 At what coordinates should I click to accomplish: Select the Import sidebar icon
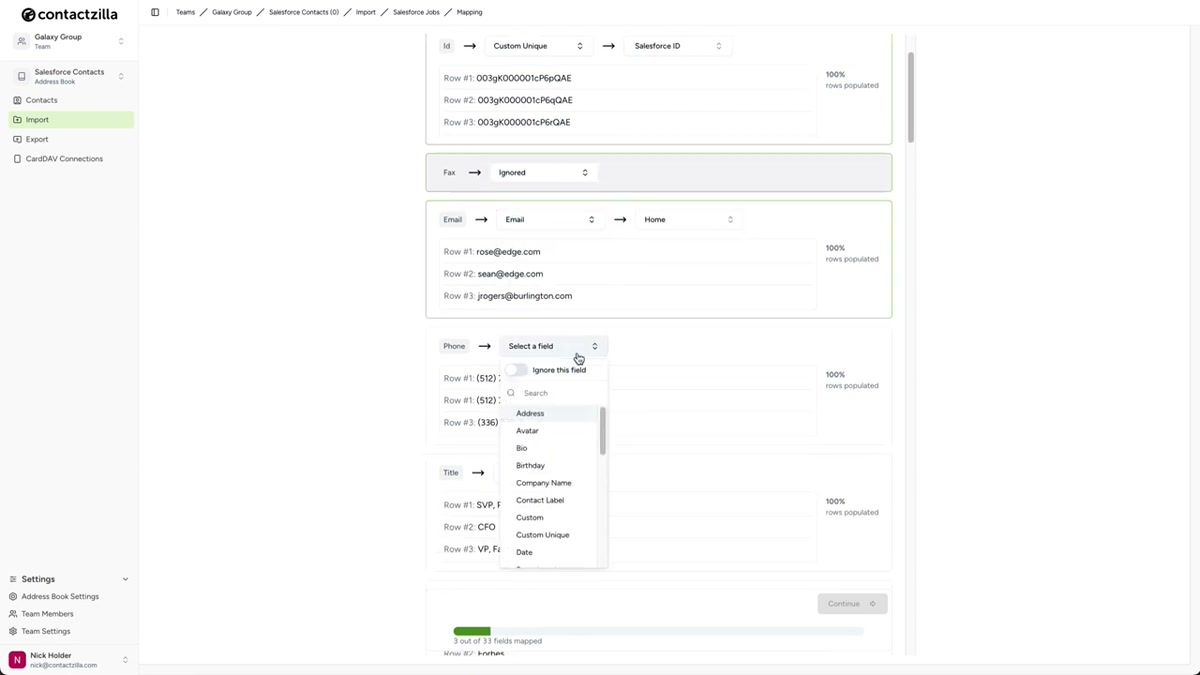point(17,119)
